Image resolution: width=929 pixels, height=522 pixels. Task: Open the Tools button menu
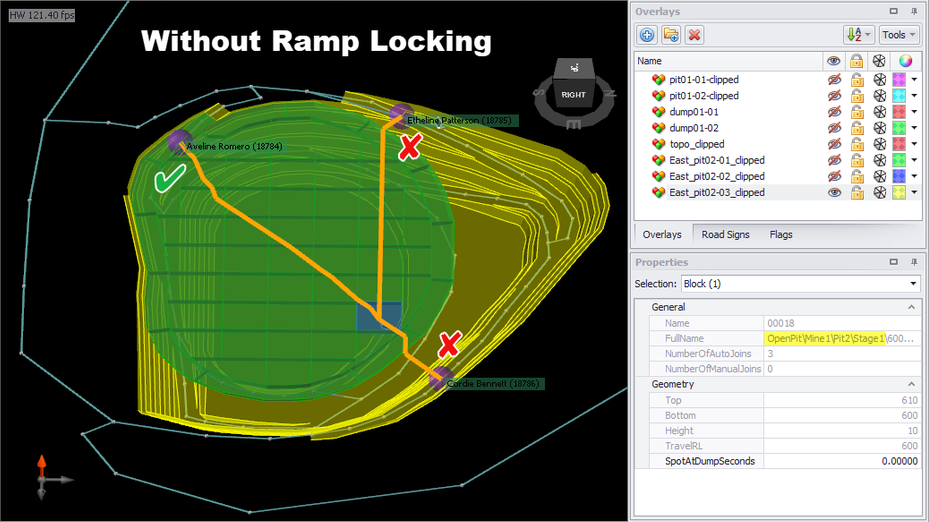click(898, 35)
